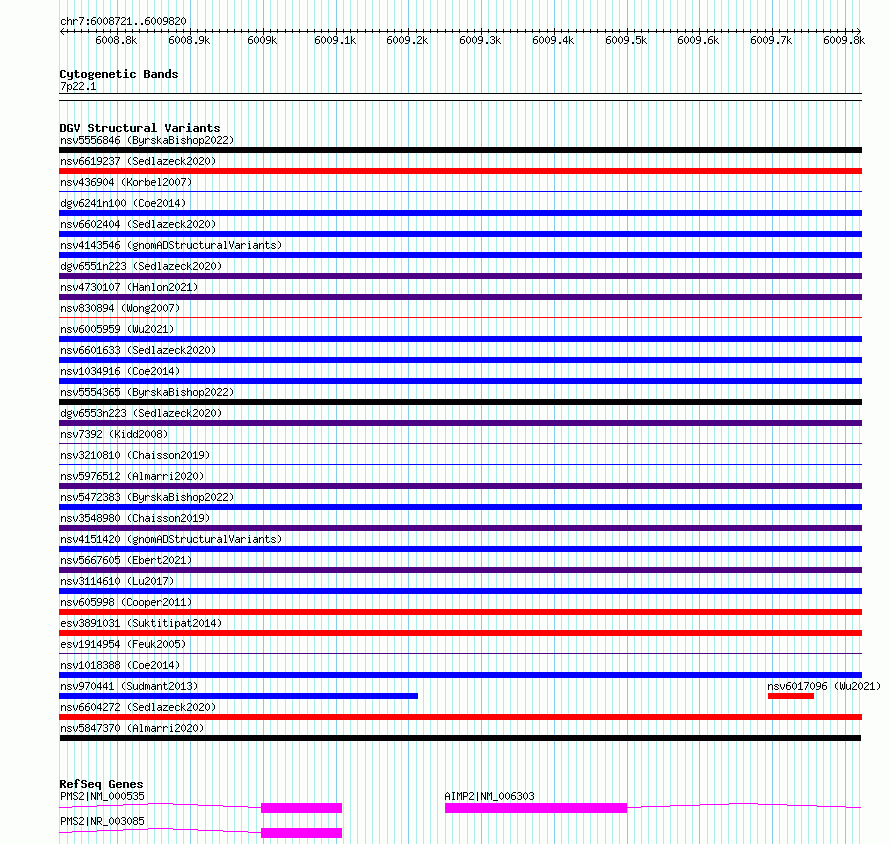Click the 6009.2k ruler tick label

pyautogui.click(x=408, y=40)
